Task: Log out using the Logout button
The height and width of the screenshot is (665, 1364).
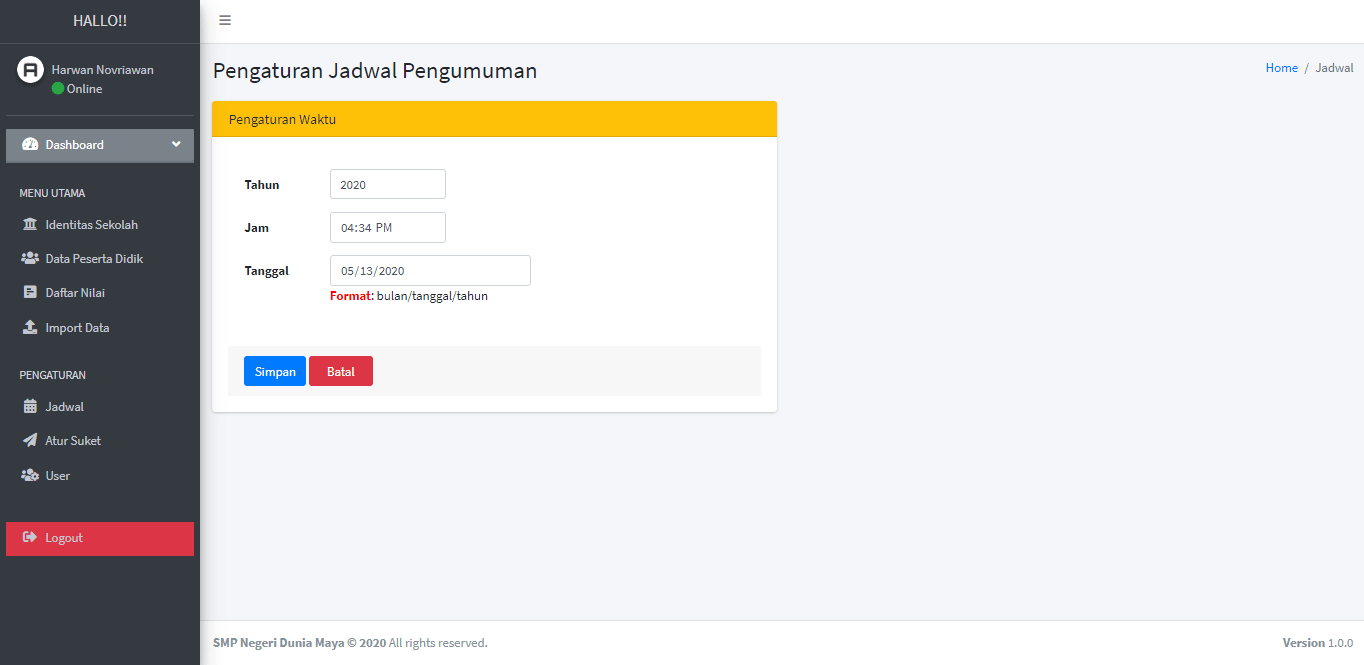Action: (x=100, y=538)
